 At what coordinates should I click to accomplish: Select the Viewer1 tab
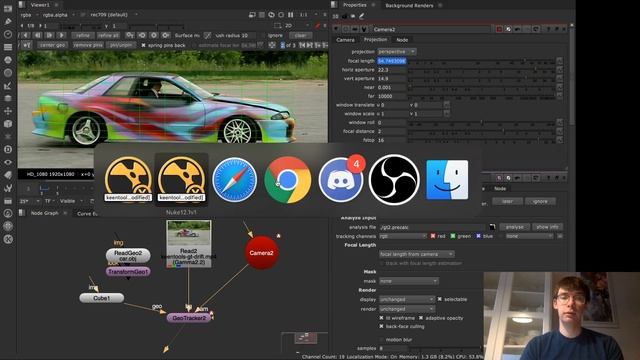pyautogui.click(x=40, y=5)
